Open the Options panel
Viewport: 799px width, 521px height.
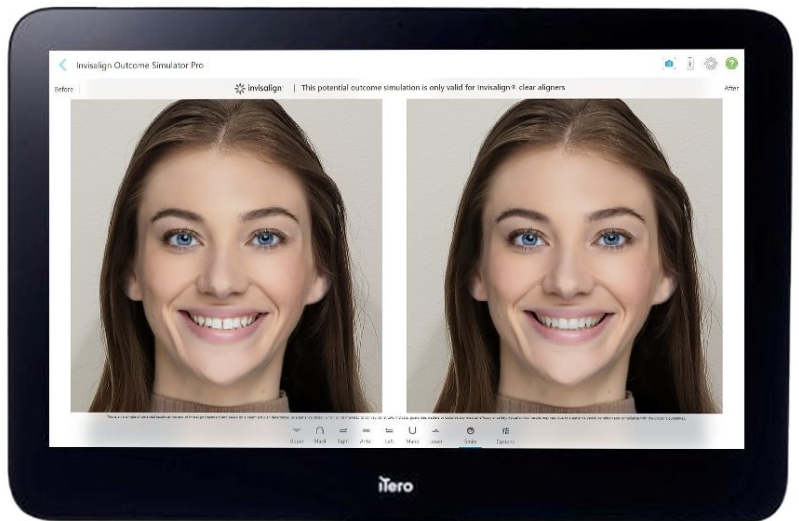[x=505, y=435]
